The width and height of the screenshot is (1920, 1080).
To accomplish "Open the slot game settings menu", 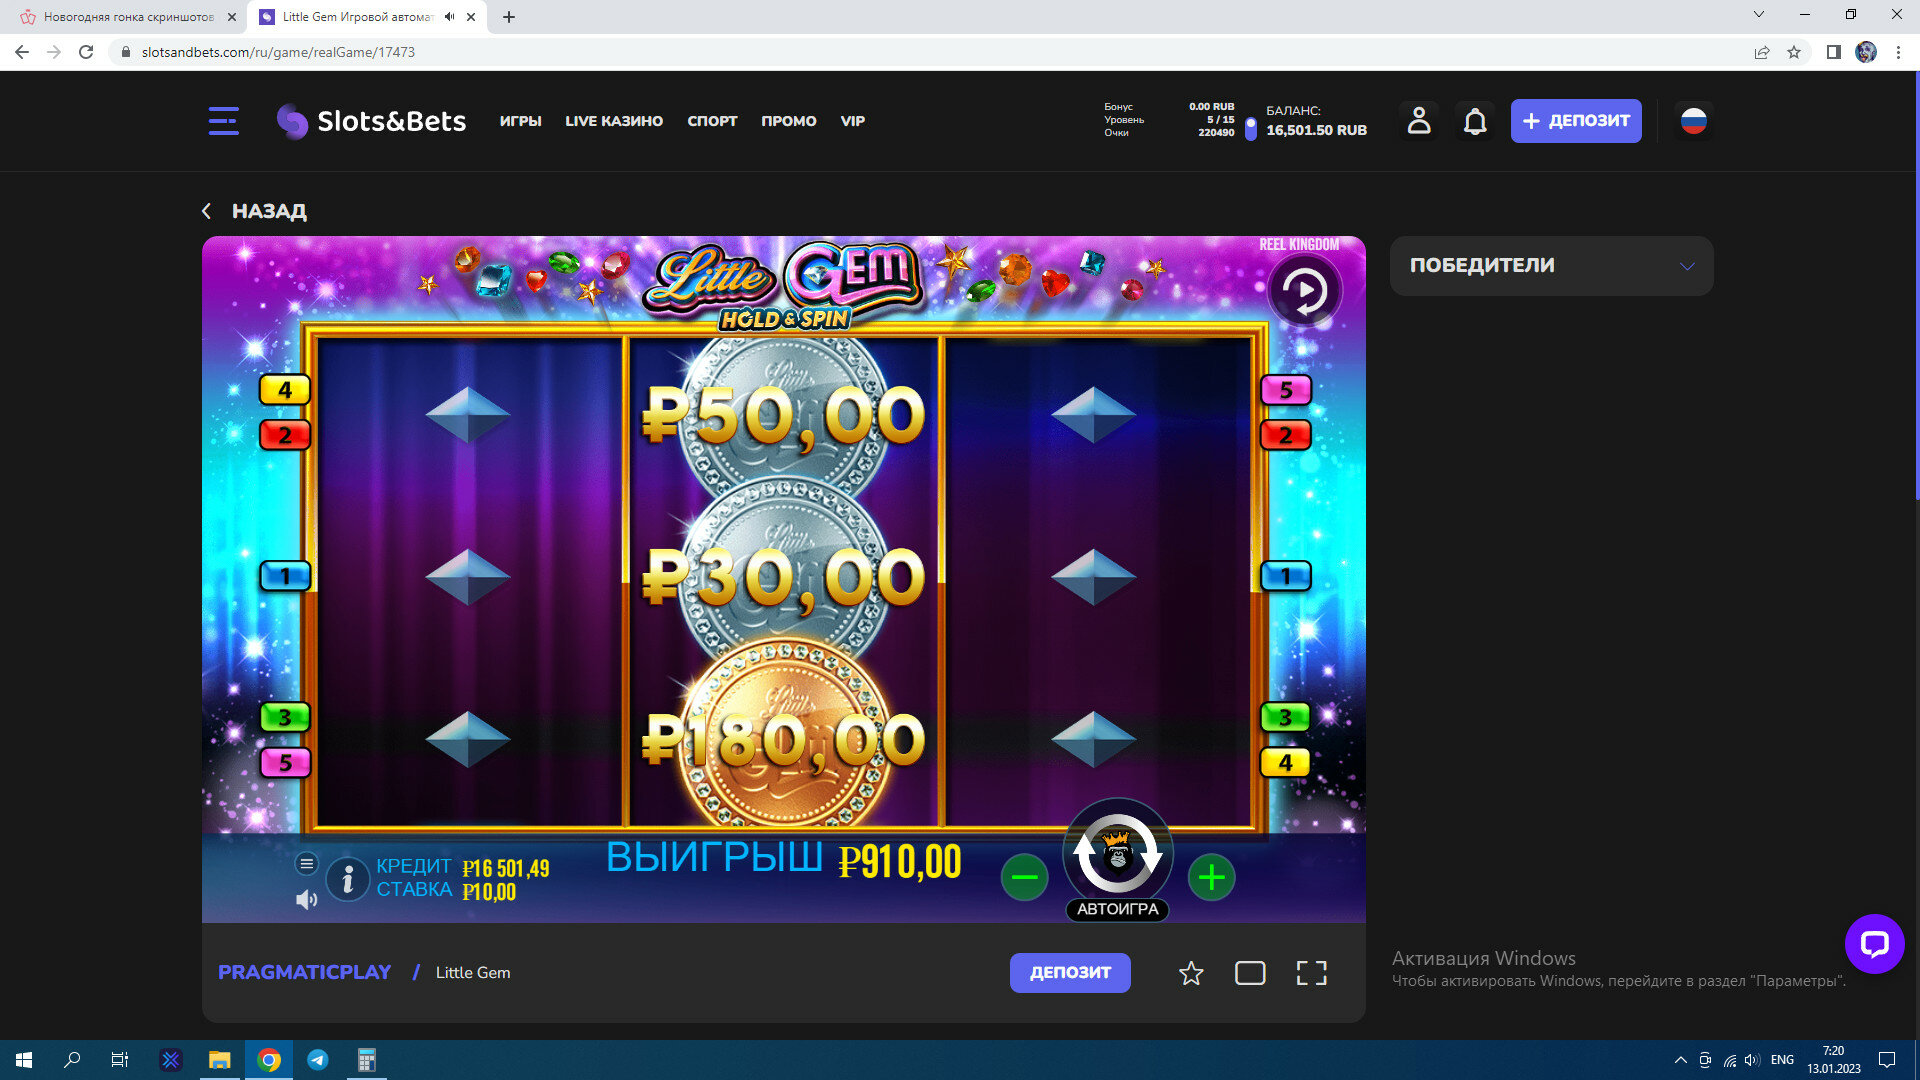I will pos(307,863).
